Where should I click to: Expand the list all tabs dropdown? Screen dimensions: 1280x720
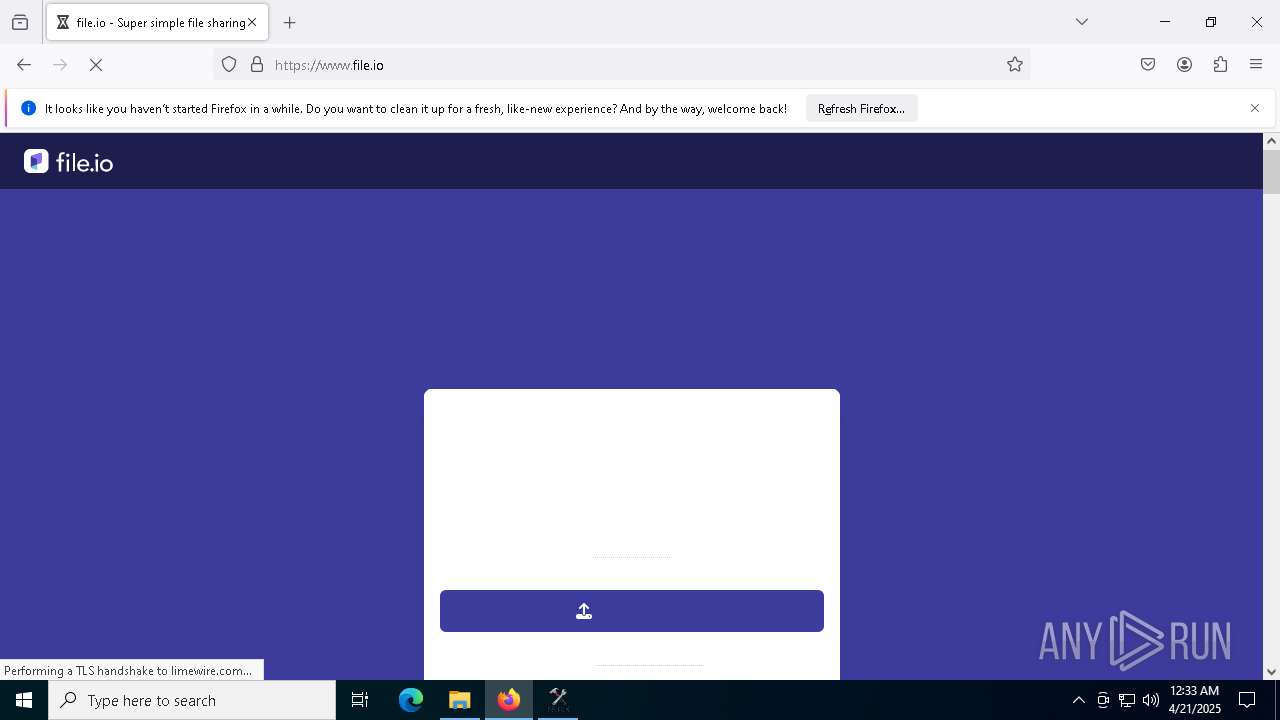1082,22
